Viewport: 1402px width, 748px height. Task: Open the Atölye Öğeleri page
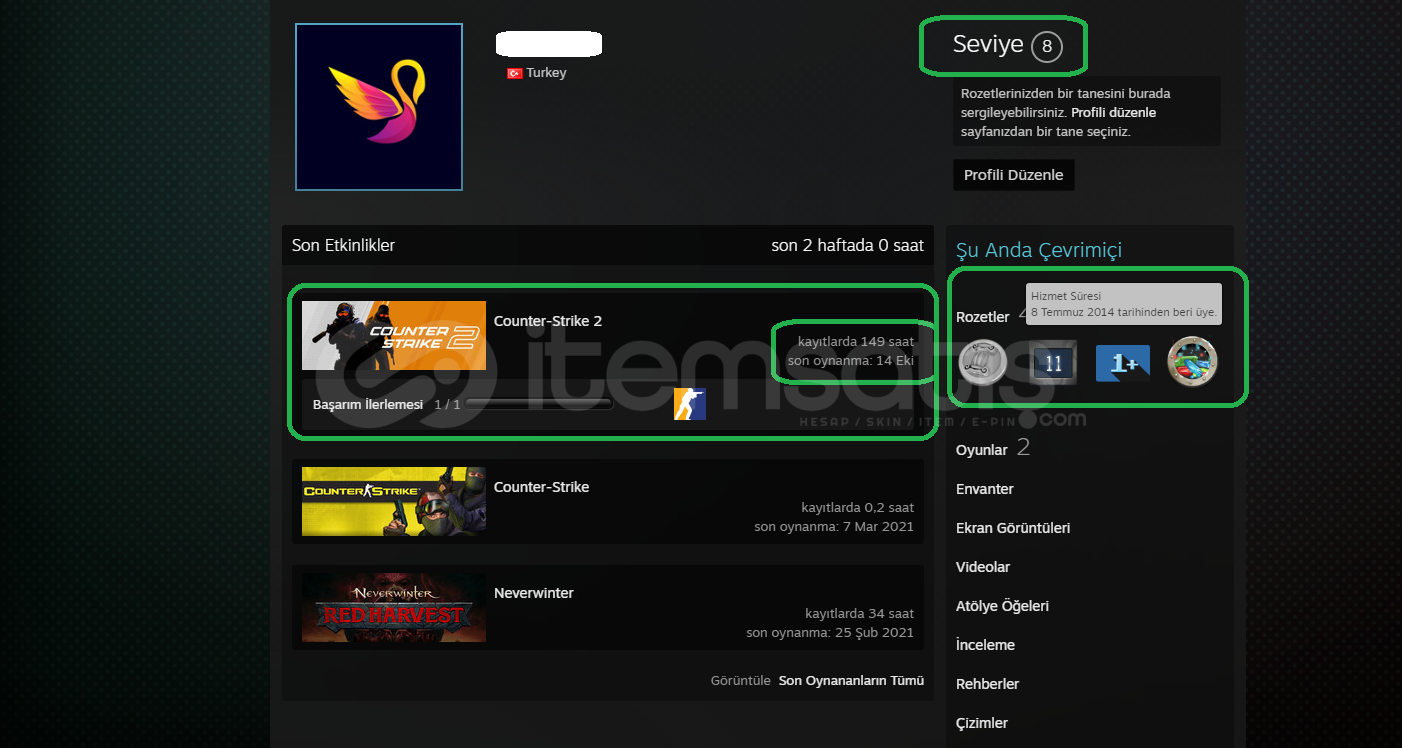tap(1002, 606)
